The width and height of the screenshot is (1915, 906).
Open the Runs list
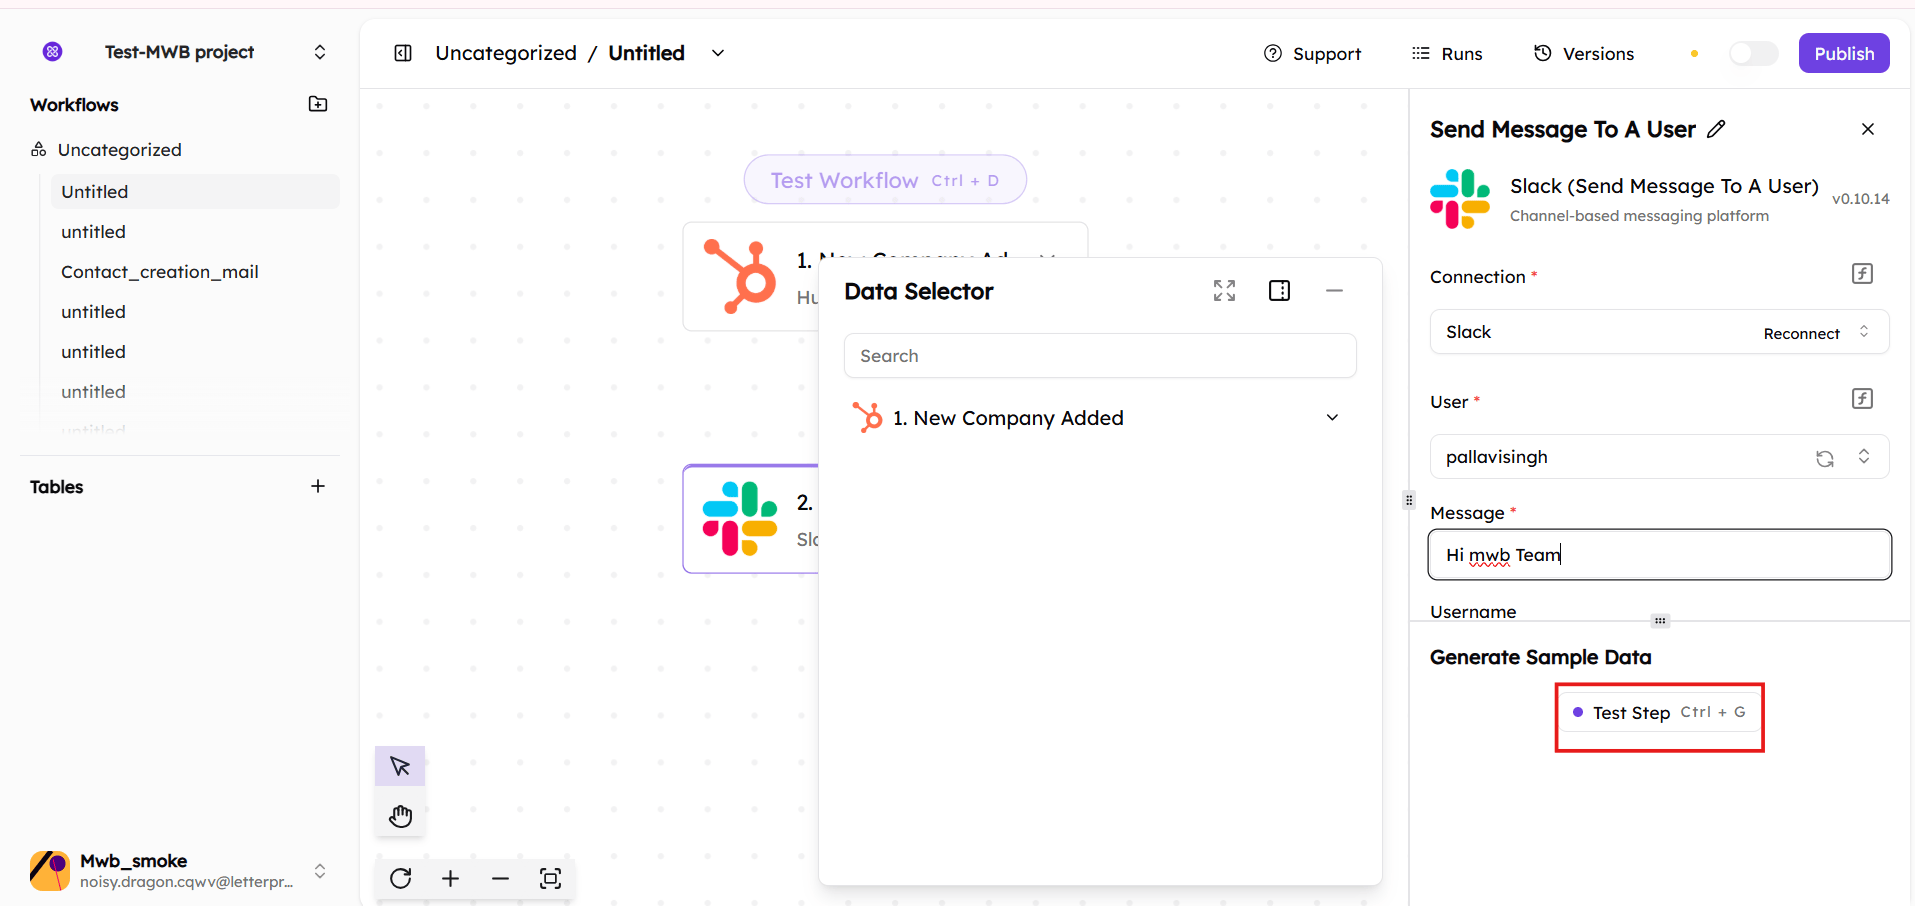[1447, 54]
